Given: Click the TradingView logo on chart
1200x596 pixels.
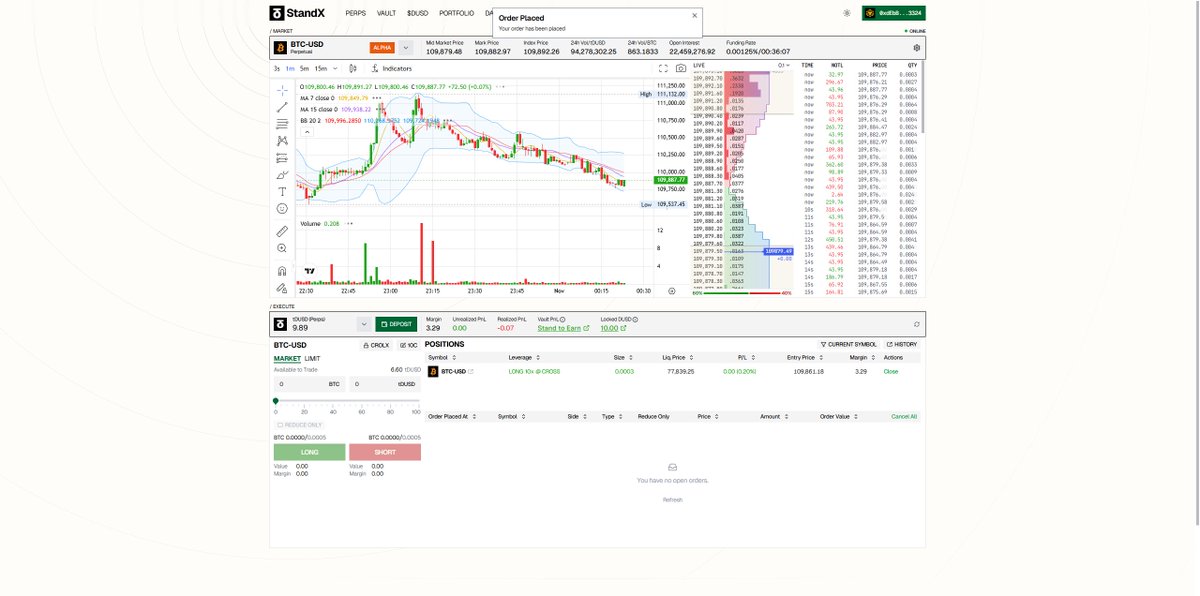Looking at the screenshot, I should click(310, 270).
